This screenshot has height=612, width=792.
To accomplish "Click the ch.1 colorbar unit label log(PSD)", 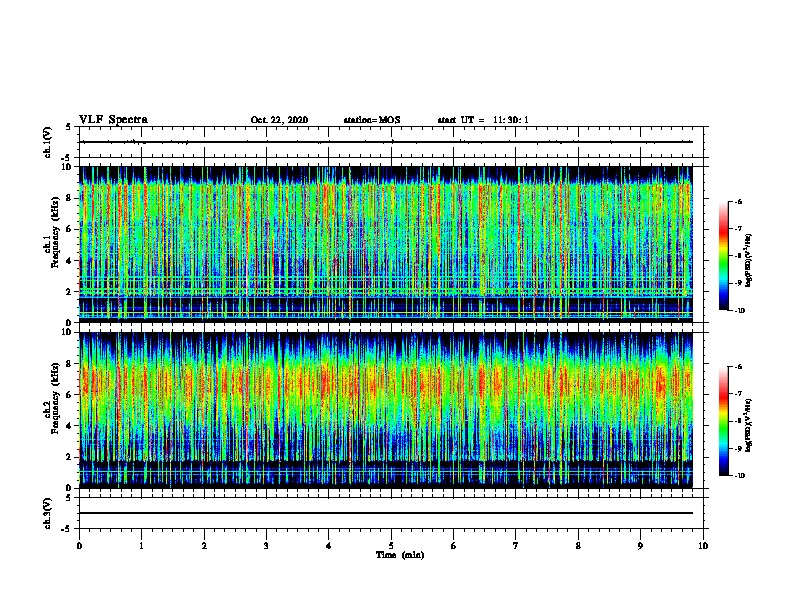I will pos(749,260).
